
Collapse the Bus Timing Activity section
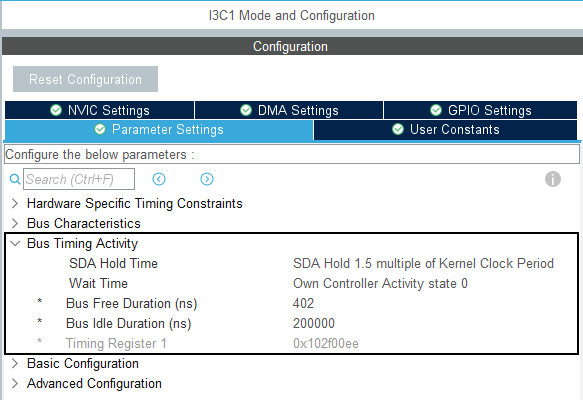15,243
